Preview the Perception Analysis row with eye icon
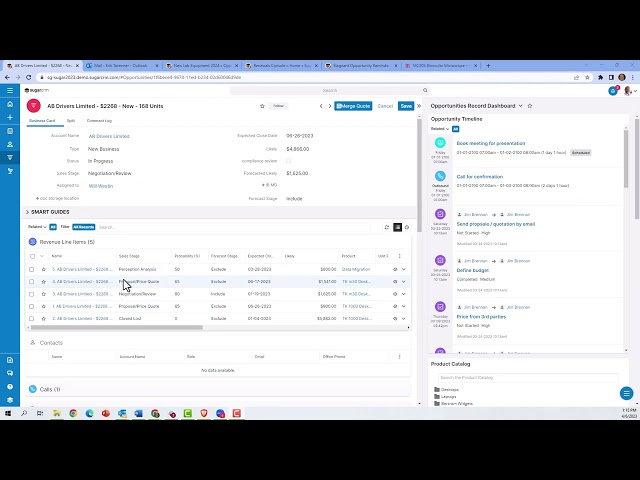This screenshot has height=480, width=640. pyautogui.click(x=395, y=269)
